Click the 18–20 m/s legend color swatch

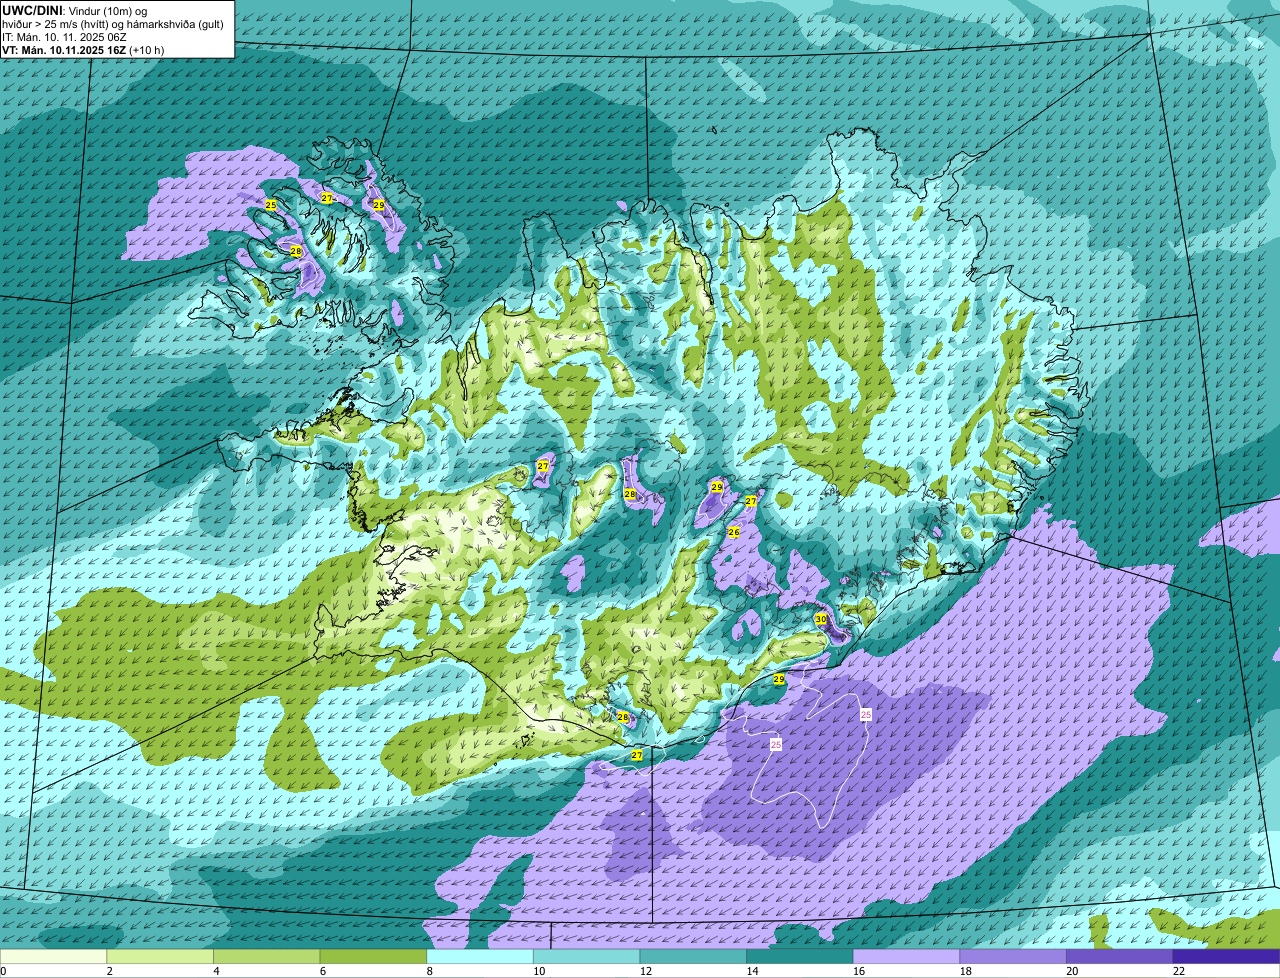point(1012,956)
